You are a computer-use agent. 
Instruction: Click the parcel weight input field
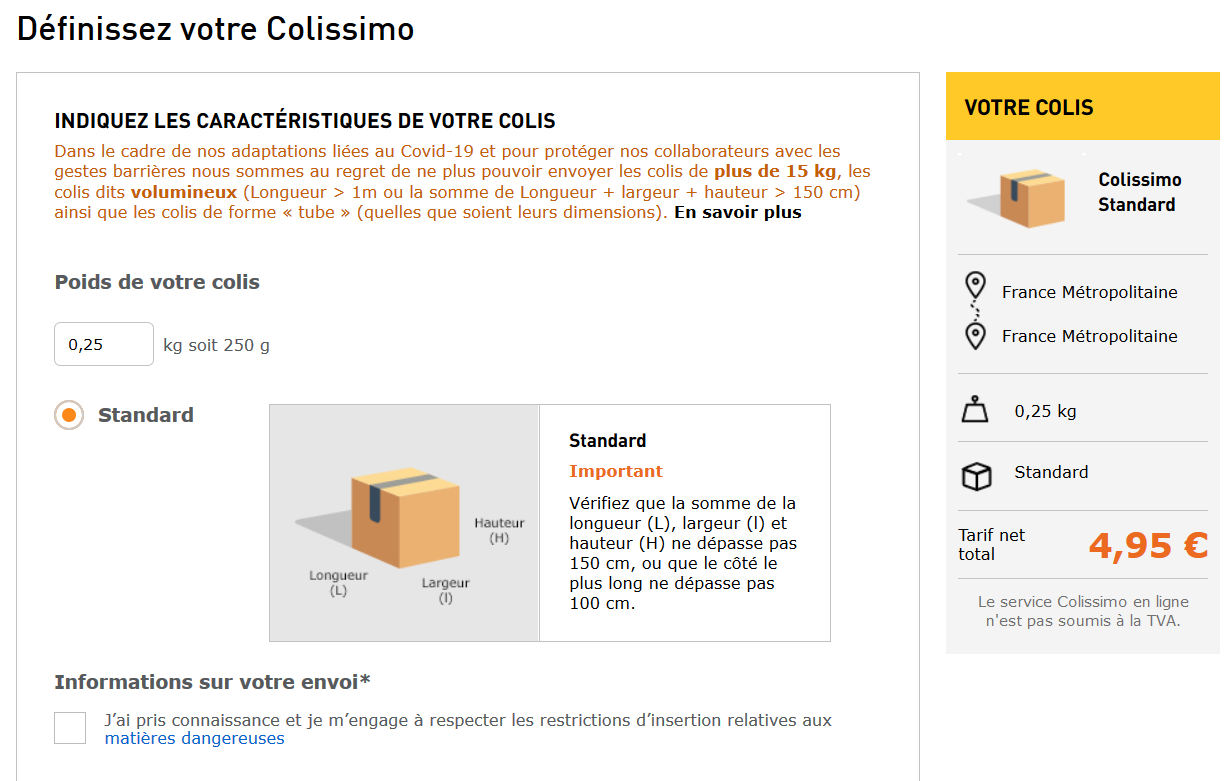tap(104, 344)
